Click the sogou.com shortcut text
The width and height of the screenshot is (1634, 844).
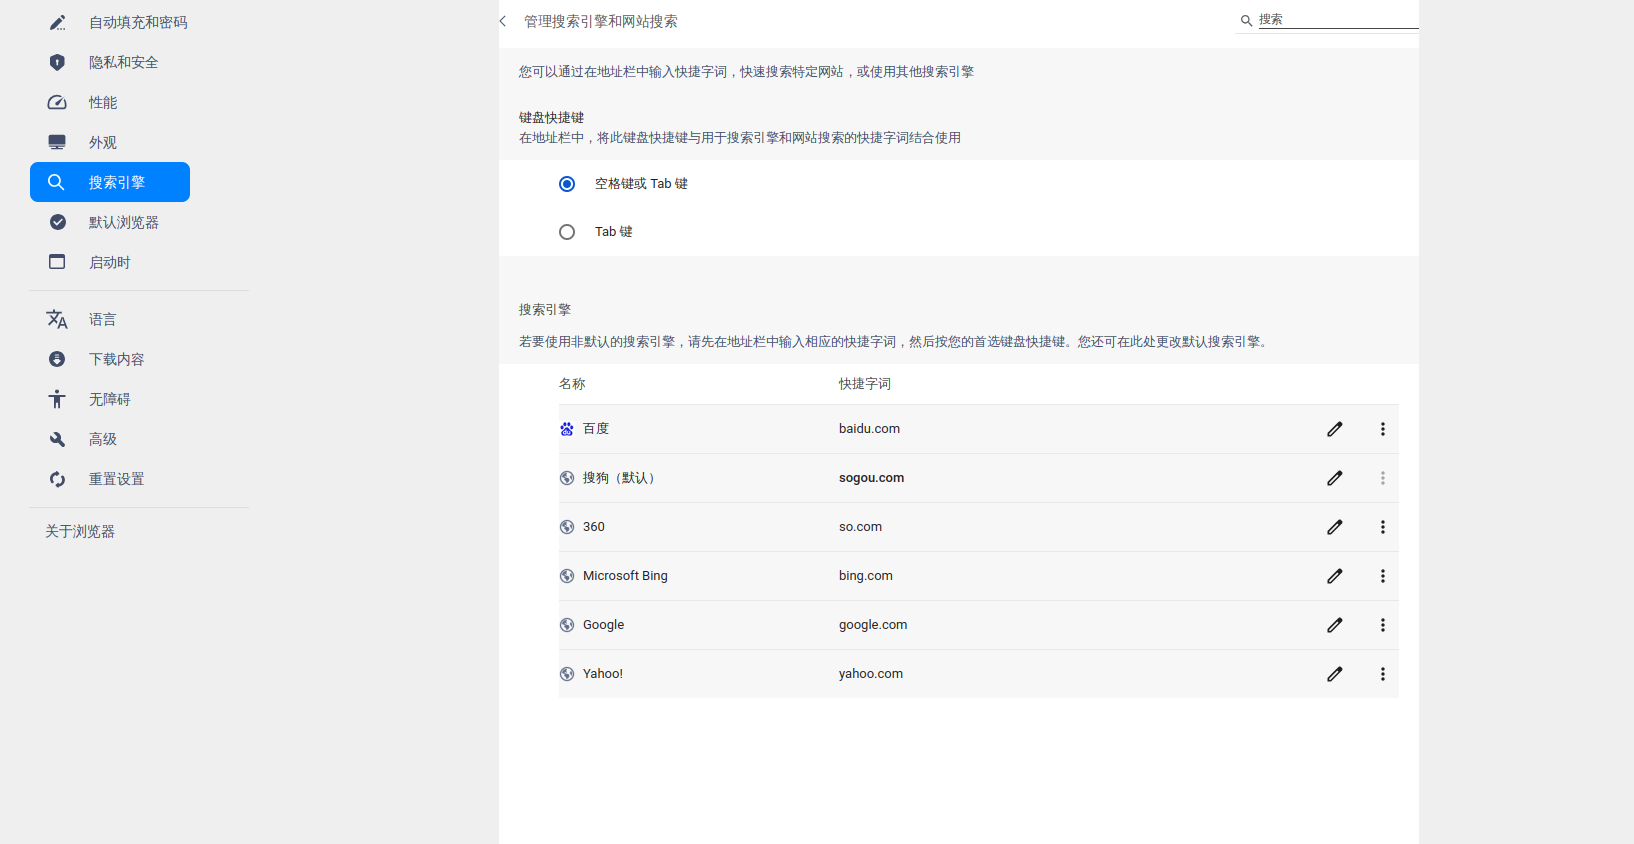pos(871,478)
